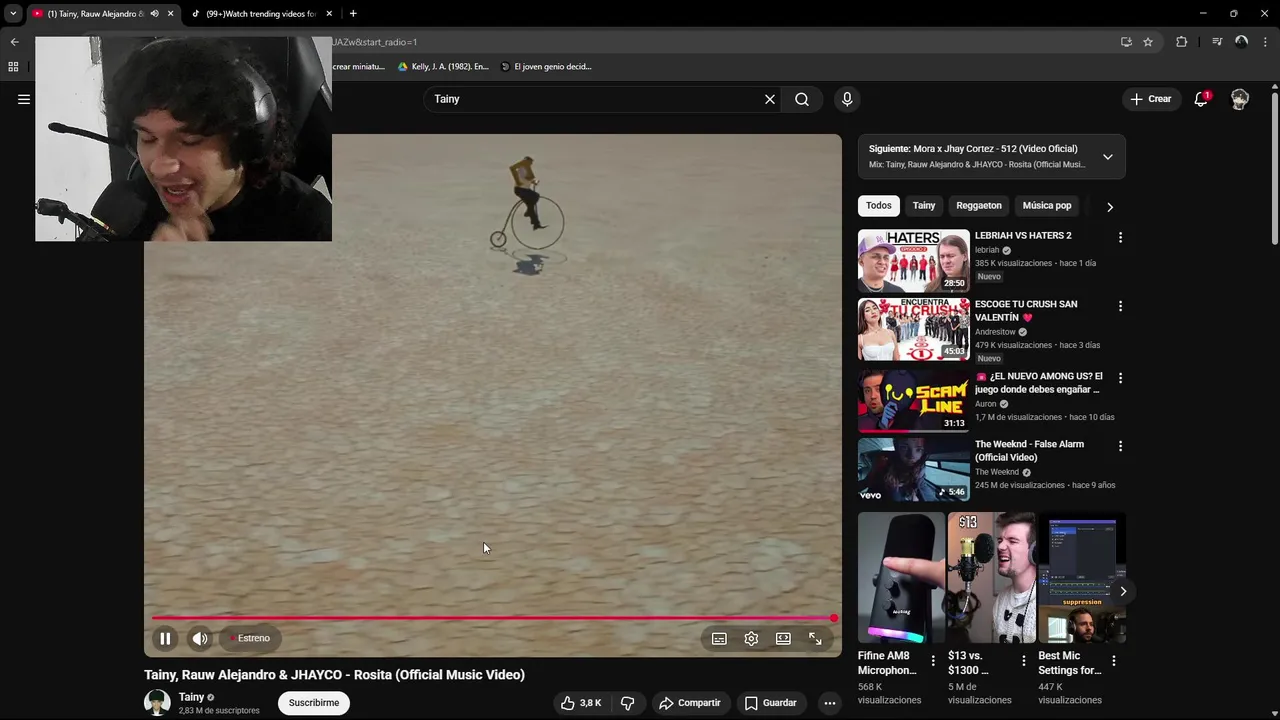
Task: Open The Weeknd - False Alarm video
Action: pos(914,469)
